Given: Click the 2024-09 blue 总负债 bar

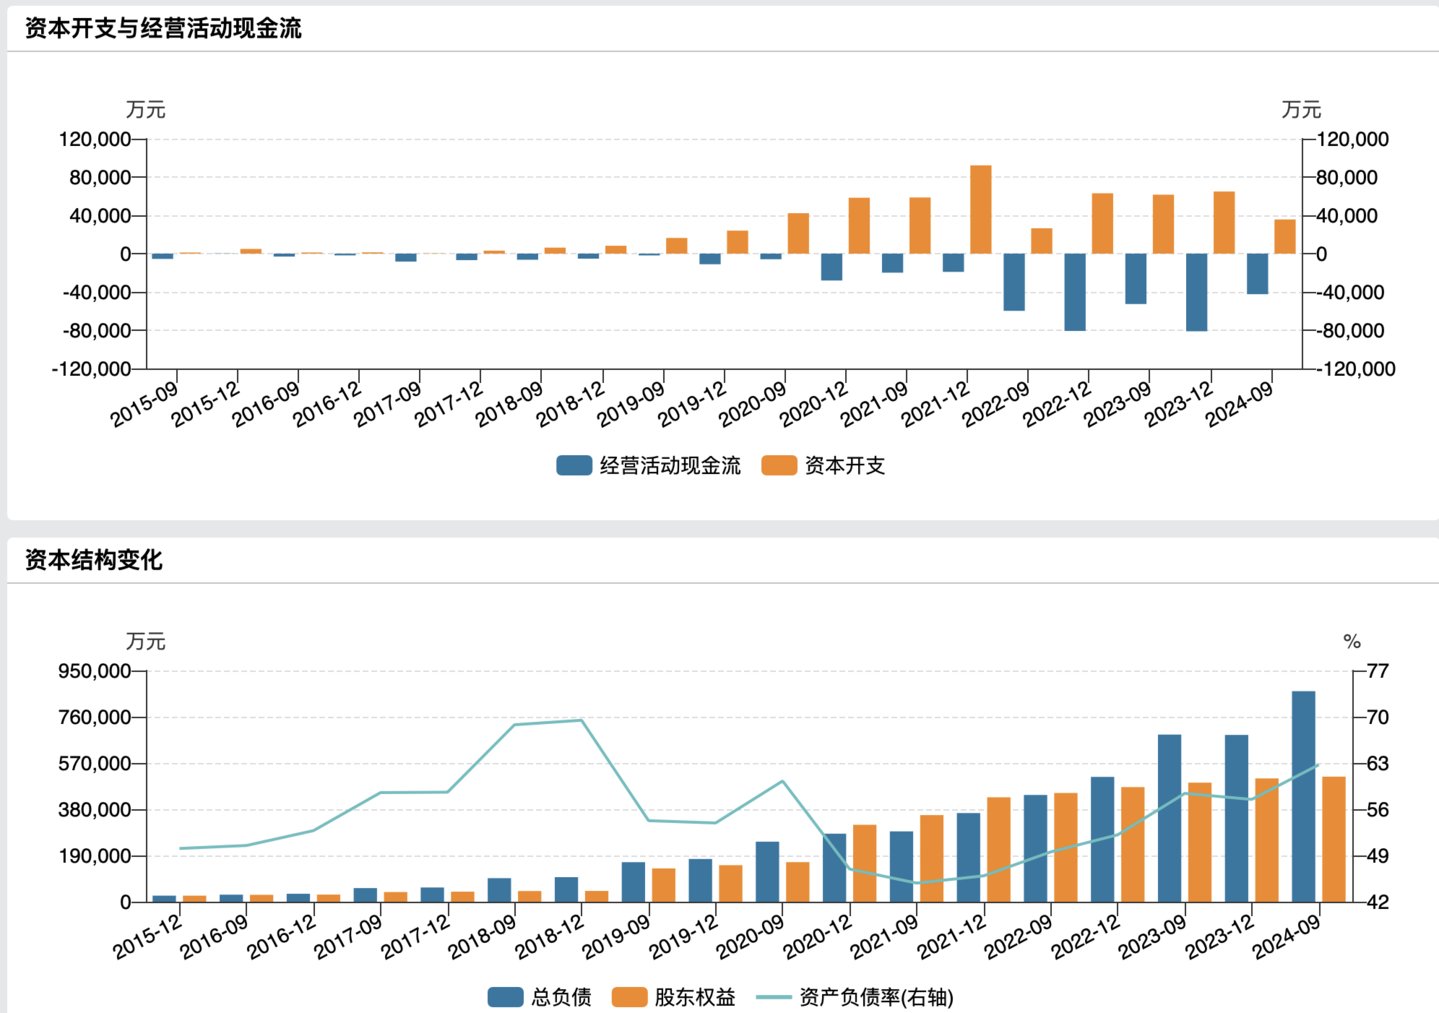Looking at the screenshot, I should tap(1303, 796).
